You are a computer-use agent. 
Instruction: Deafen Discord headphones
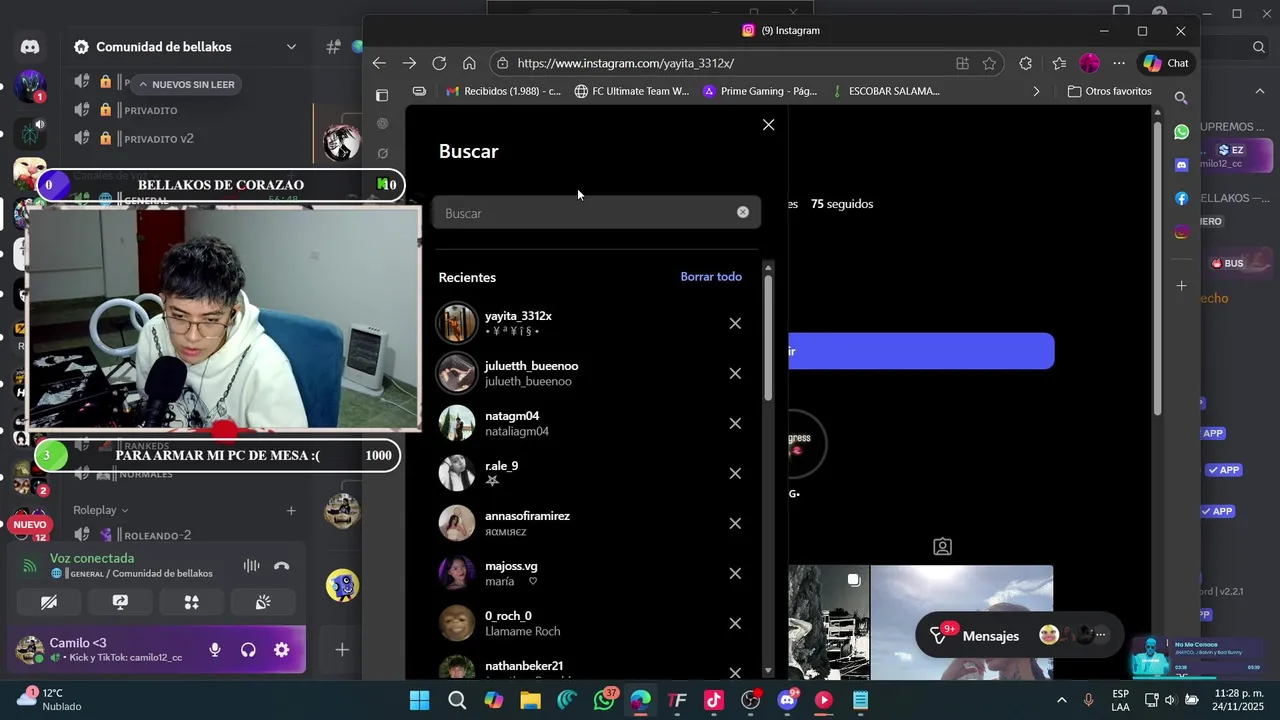tap(248, 650)
